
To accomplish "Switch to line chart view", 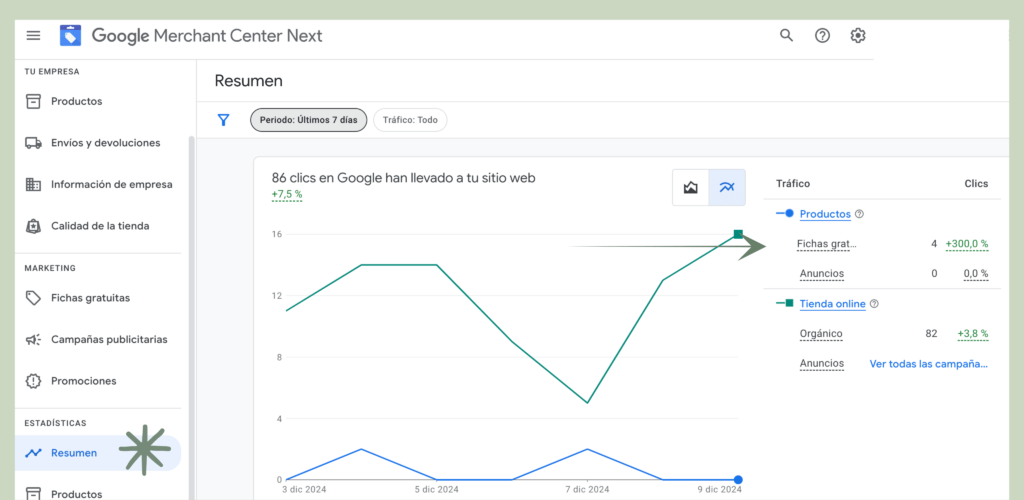I will [x=727, y=187].
